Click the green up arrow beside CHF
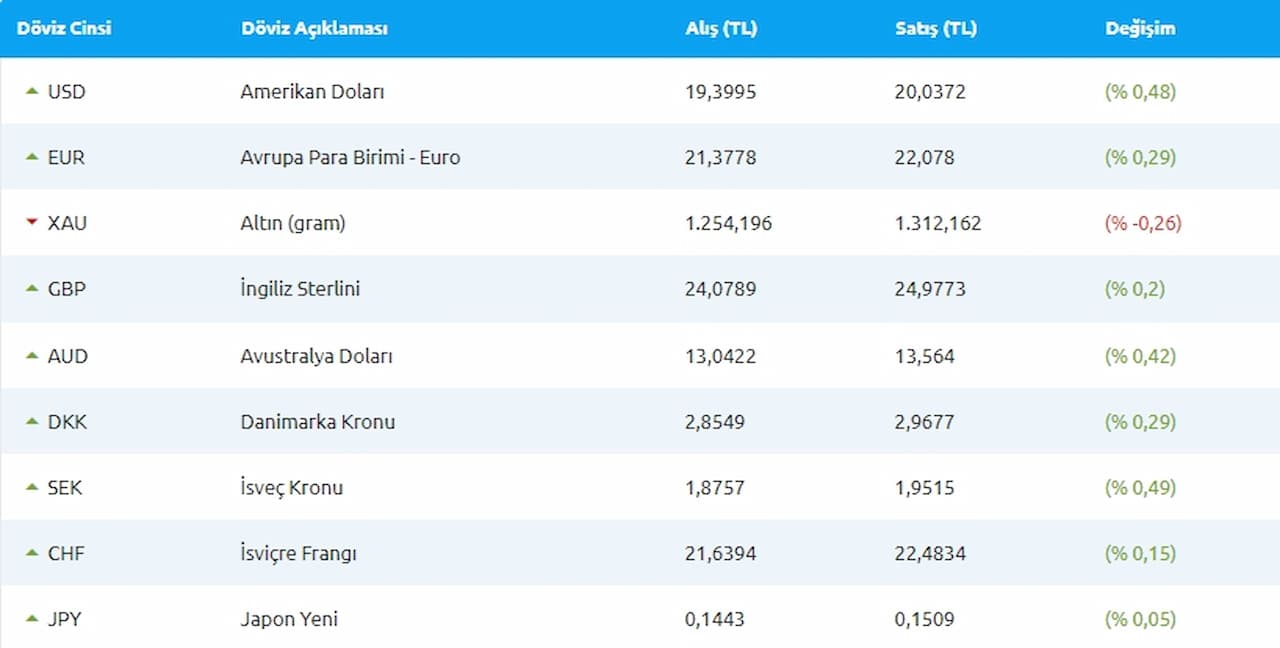Screen dimensions: 1280x648 (32, 553)
